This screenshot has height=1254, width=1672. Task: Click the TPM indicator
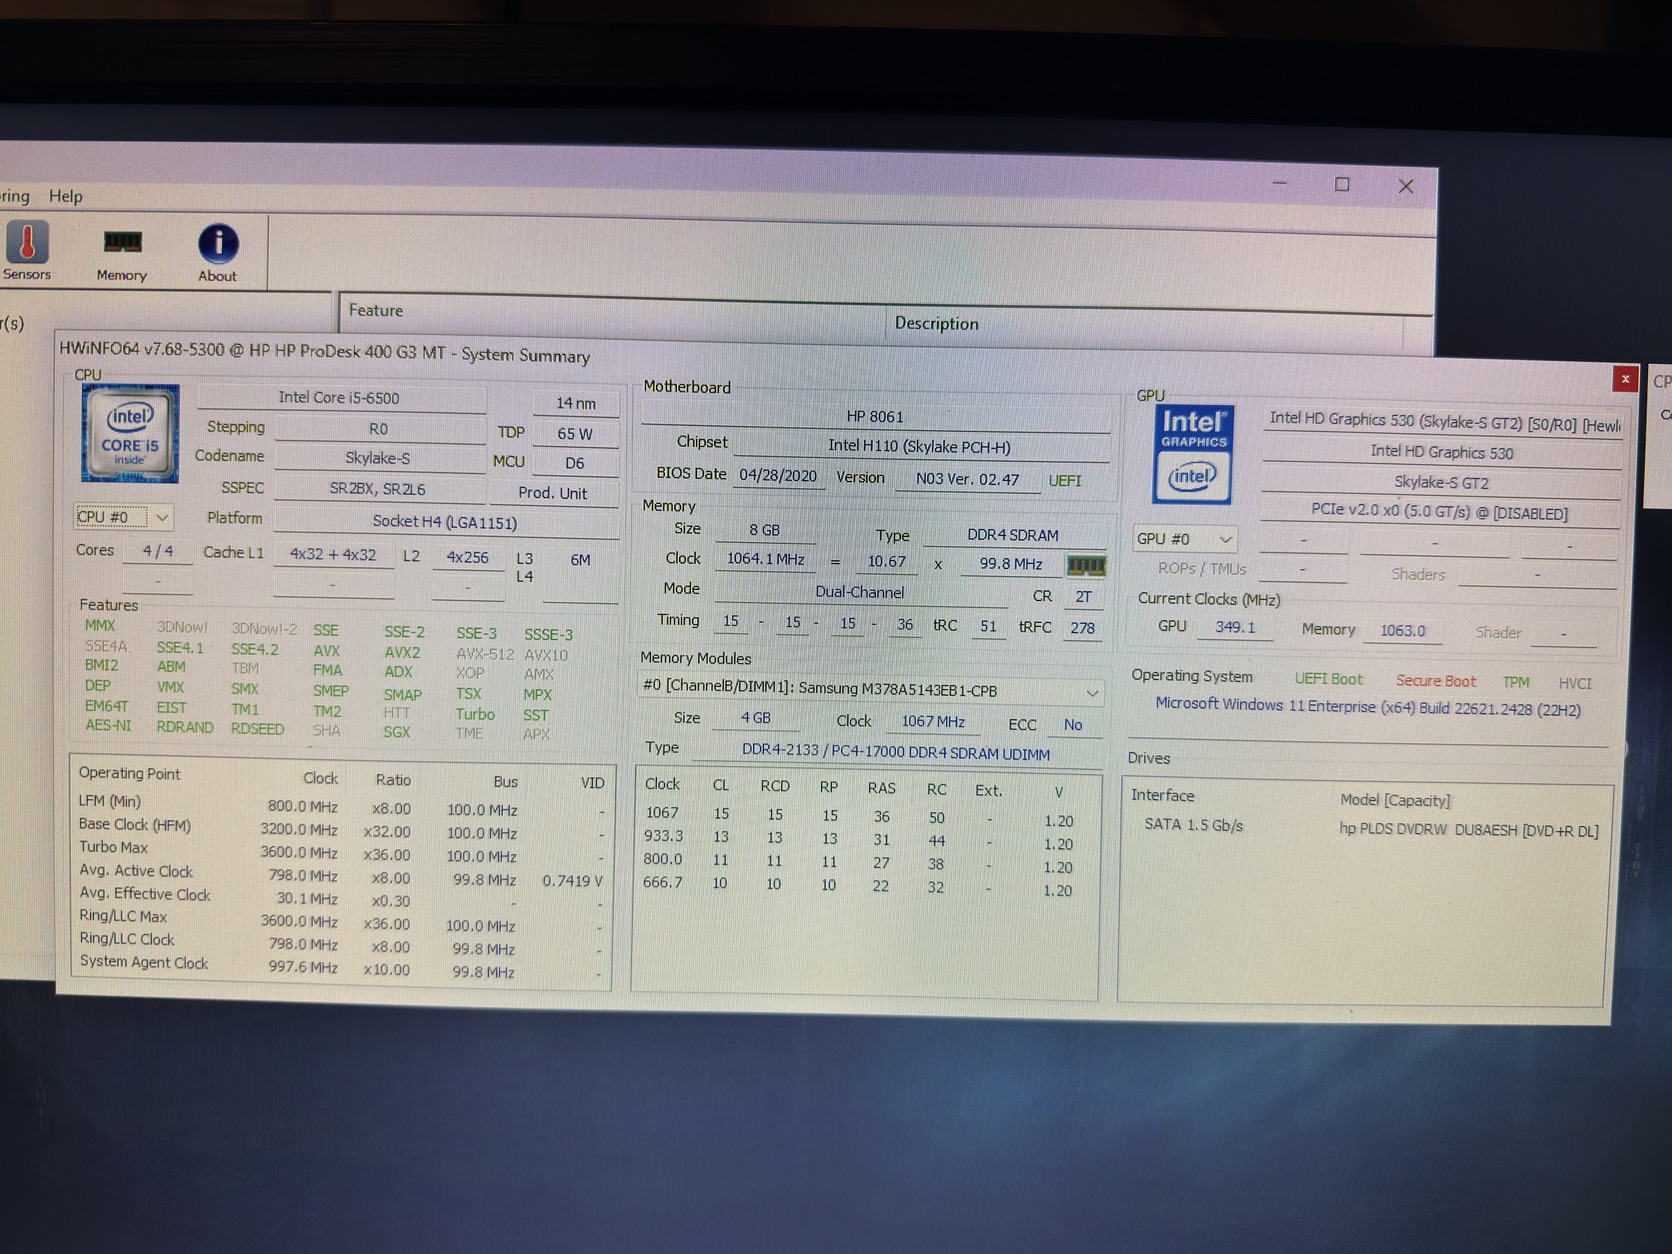[x=1516, y=682]
